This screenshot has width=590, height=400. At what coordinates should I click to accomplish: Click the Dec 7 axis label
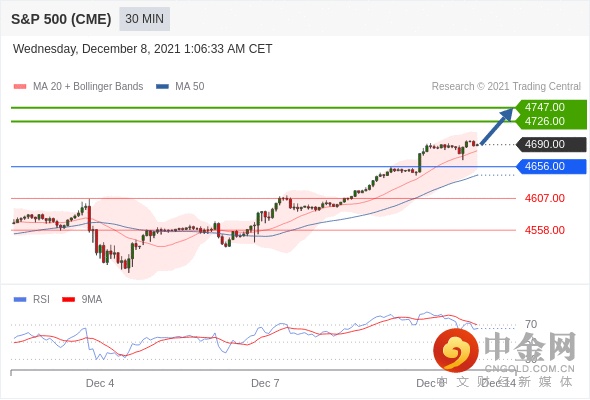pyautogui.click(x=265, y=383)
